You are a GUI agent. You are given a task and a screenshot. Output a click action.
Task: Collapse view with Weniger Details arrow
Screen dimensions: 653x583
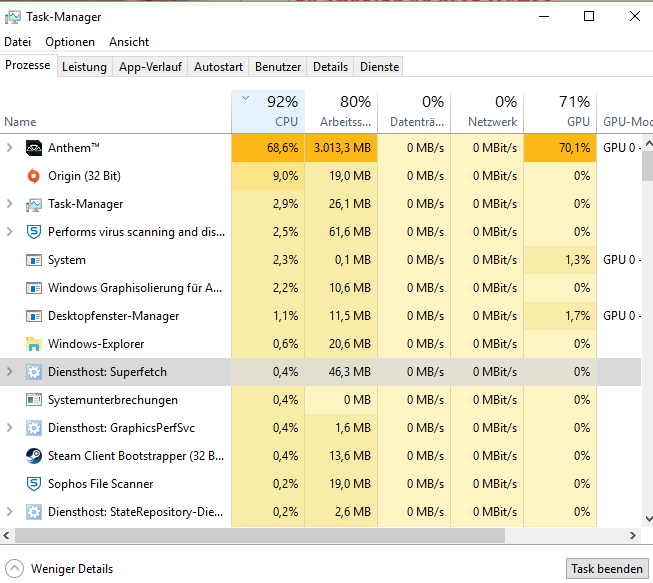click(x=15, y=568)
